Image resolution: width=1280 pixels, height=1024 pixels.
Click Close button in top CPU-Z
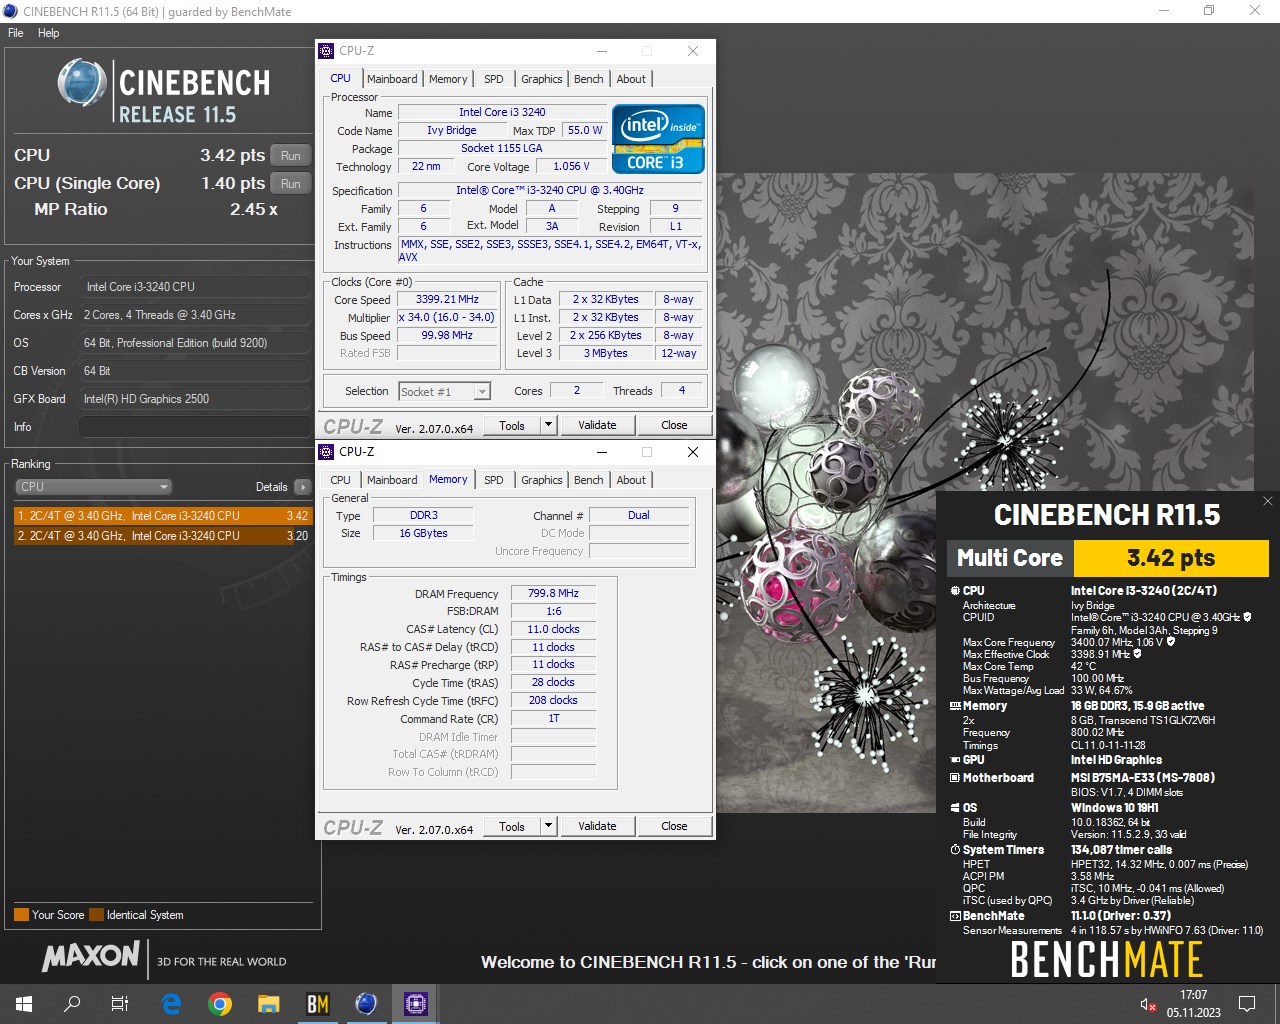[674, 425]
